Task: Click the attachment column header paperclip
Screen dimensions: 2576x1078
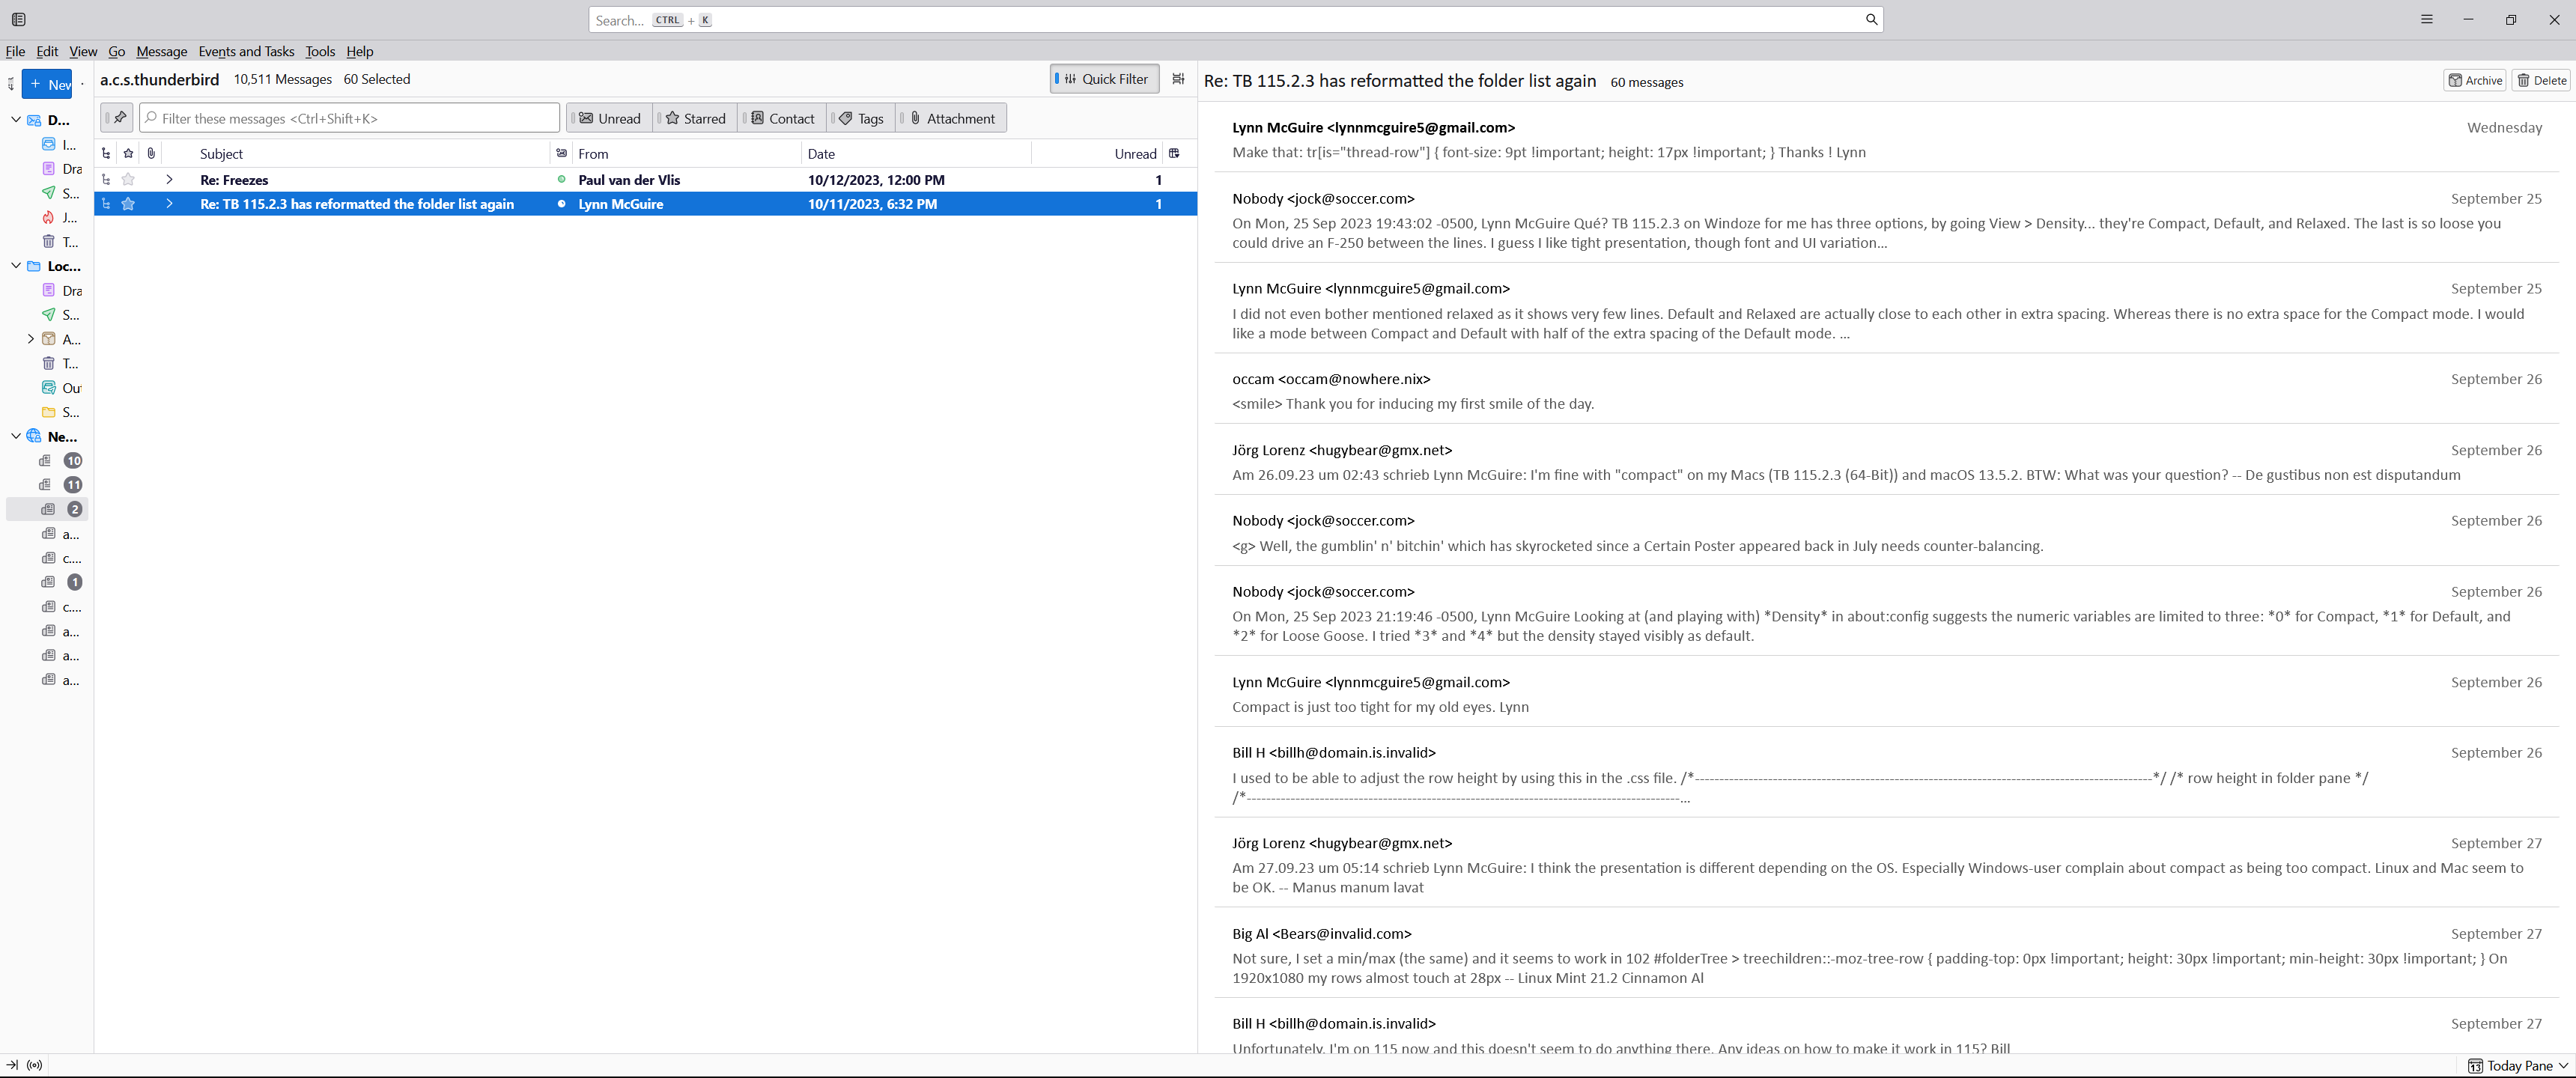Action: click(151, 153)
